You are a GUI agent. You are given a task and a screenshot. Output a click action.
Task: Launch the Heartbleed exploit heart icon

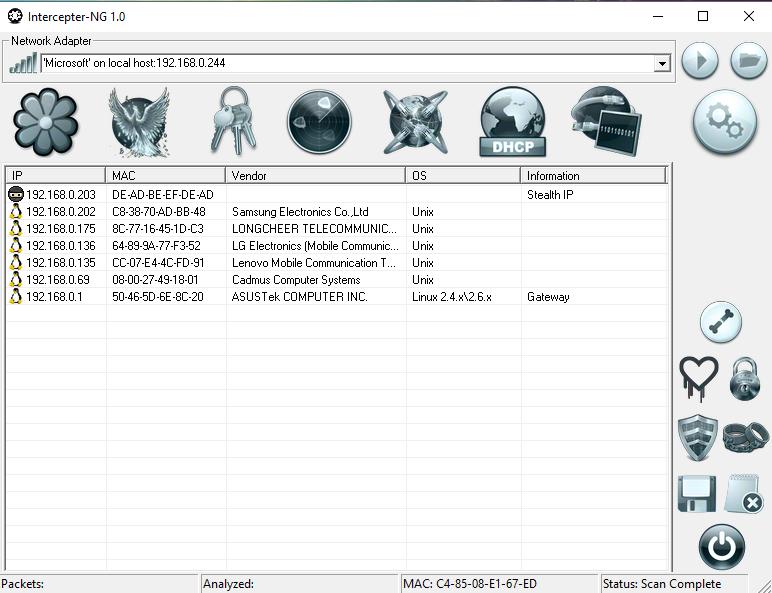tap(698, 379)
